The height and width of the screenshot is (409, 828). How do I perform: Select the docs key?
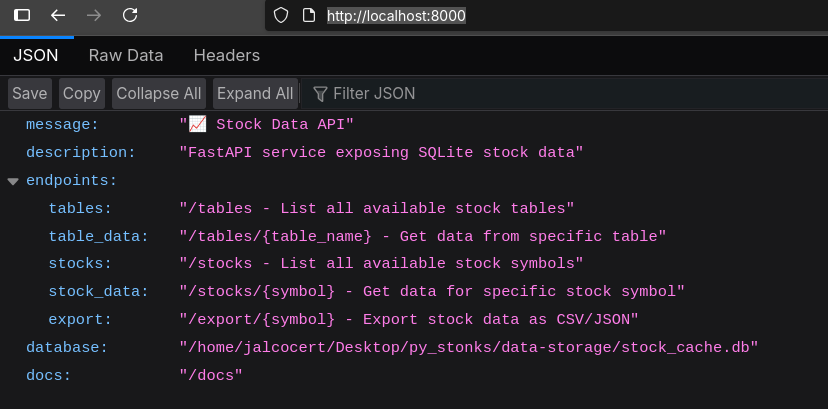pos(49,376)
